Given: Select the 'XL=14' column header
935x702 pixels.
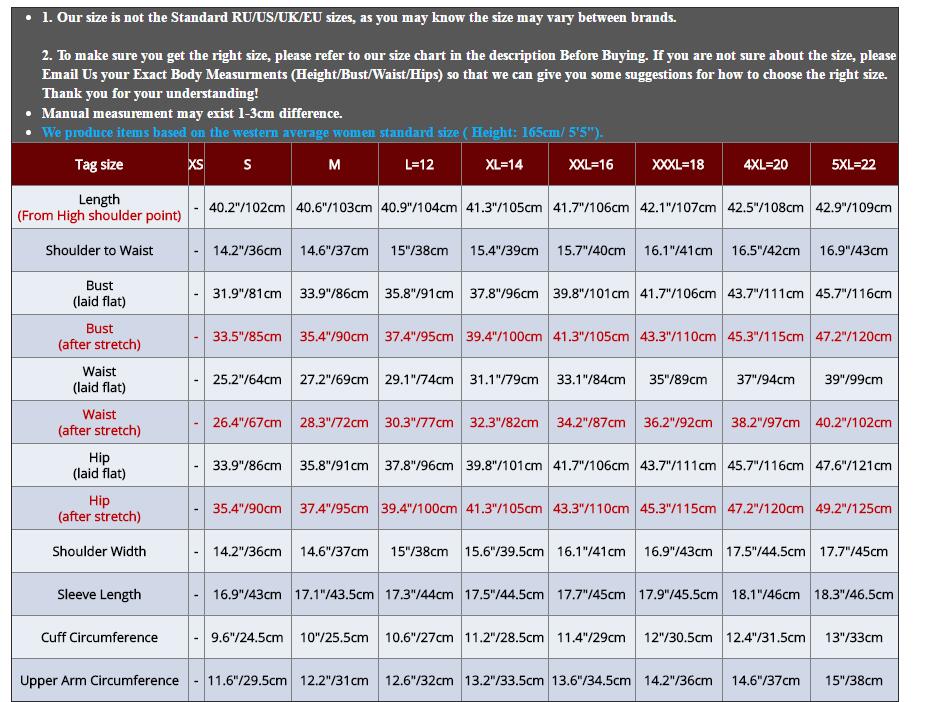Looking at the screenshot, I should click(x=504, y=165).
